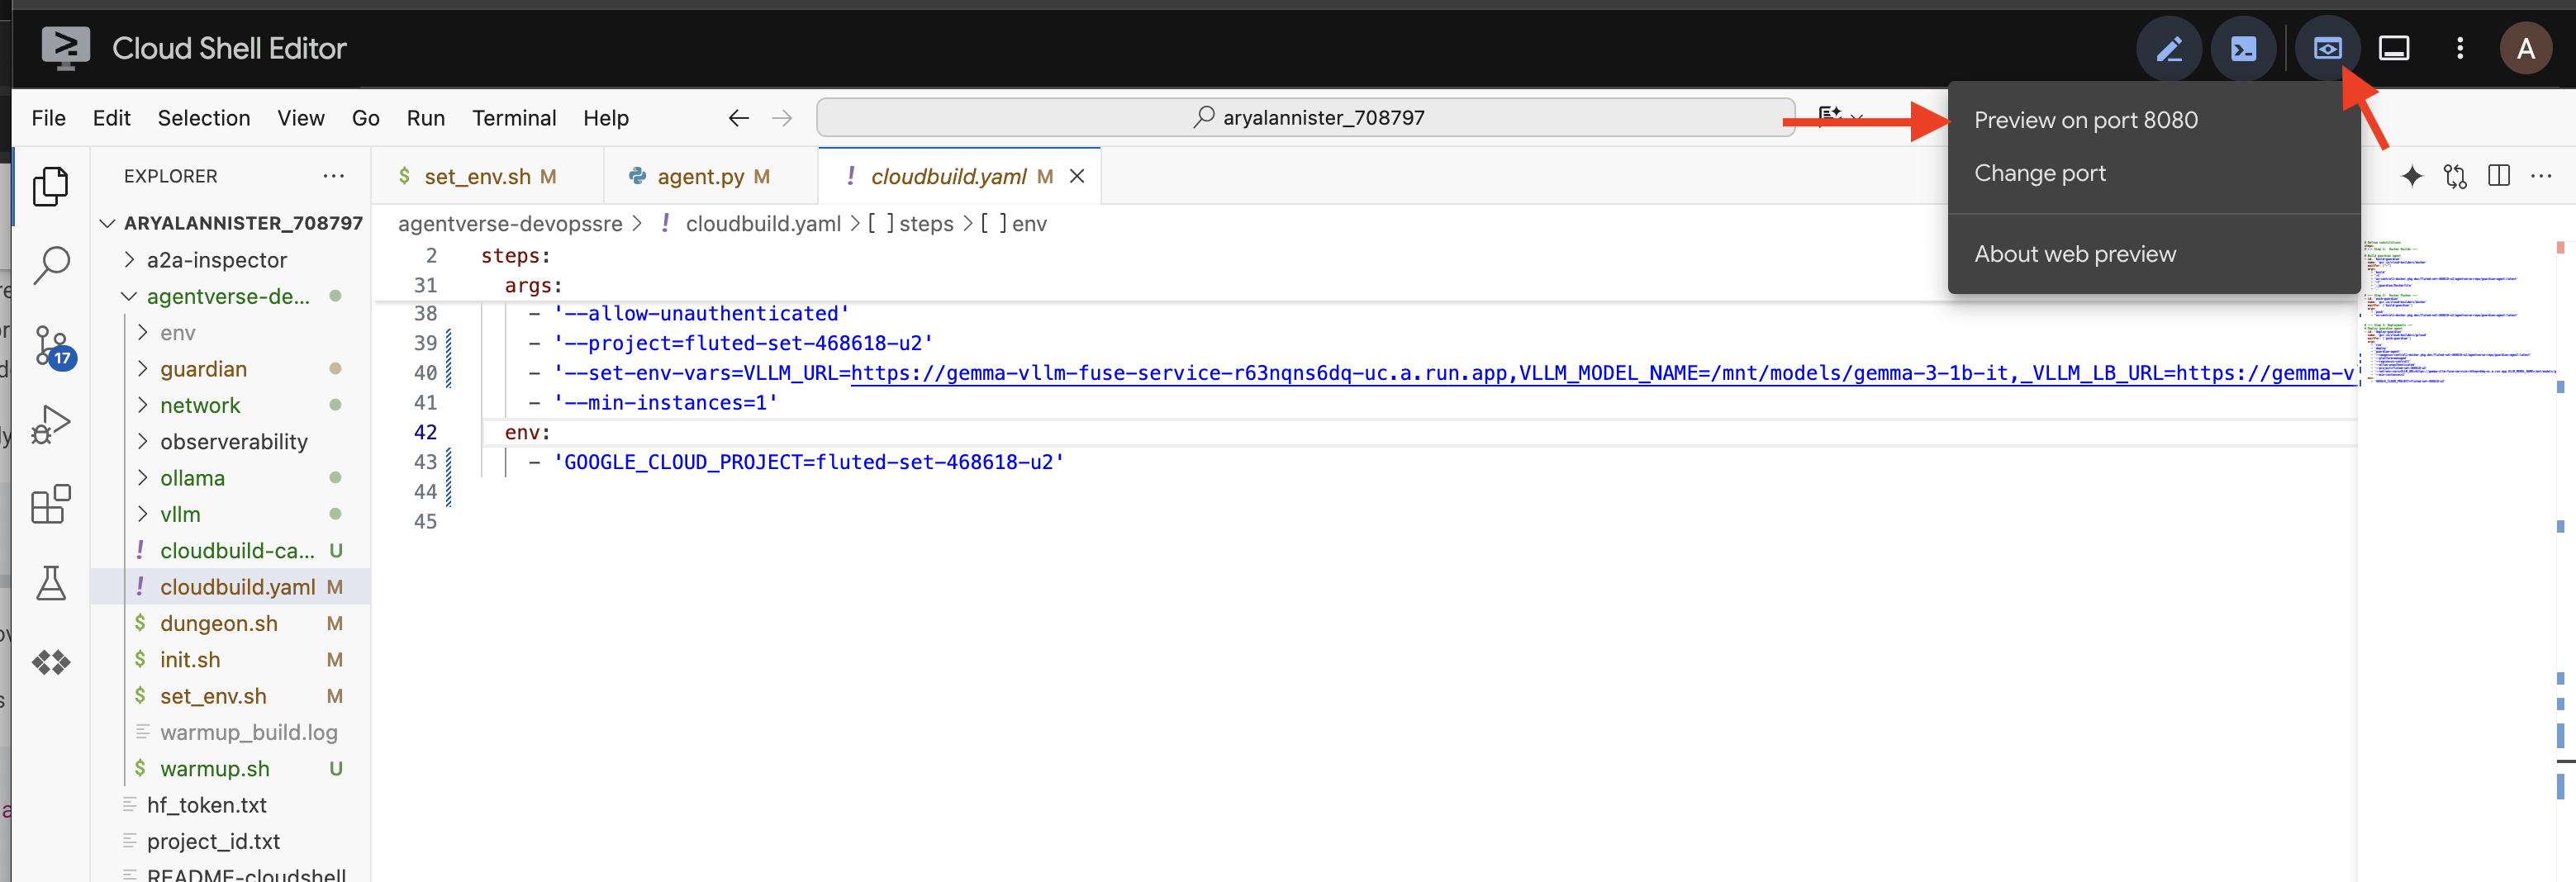The width and height of the screenshot is (2576, 882).
Task: Split the editor with the split icon
Action: tap(2499, 176)
